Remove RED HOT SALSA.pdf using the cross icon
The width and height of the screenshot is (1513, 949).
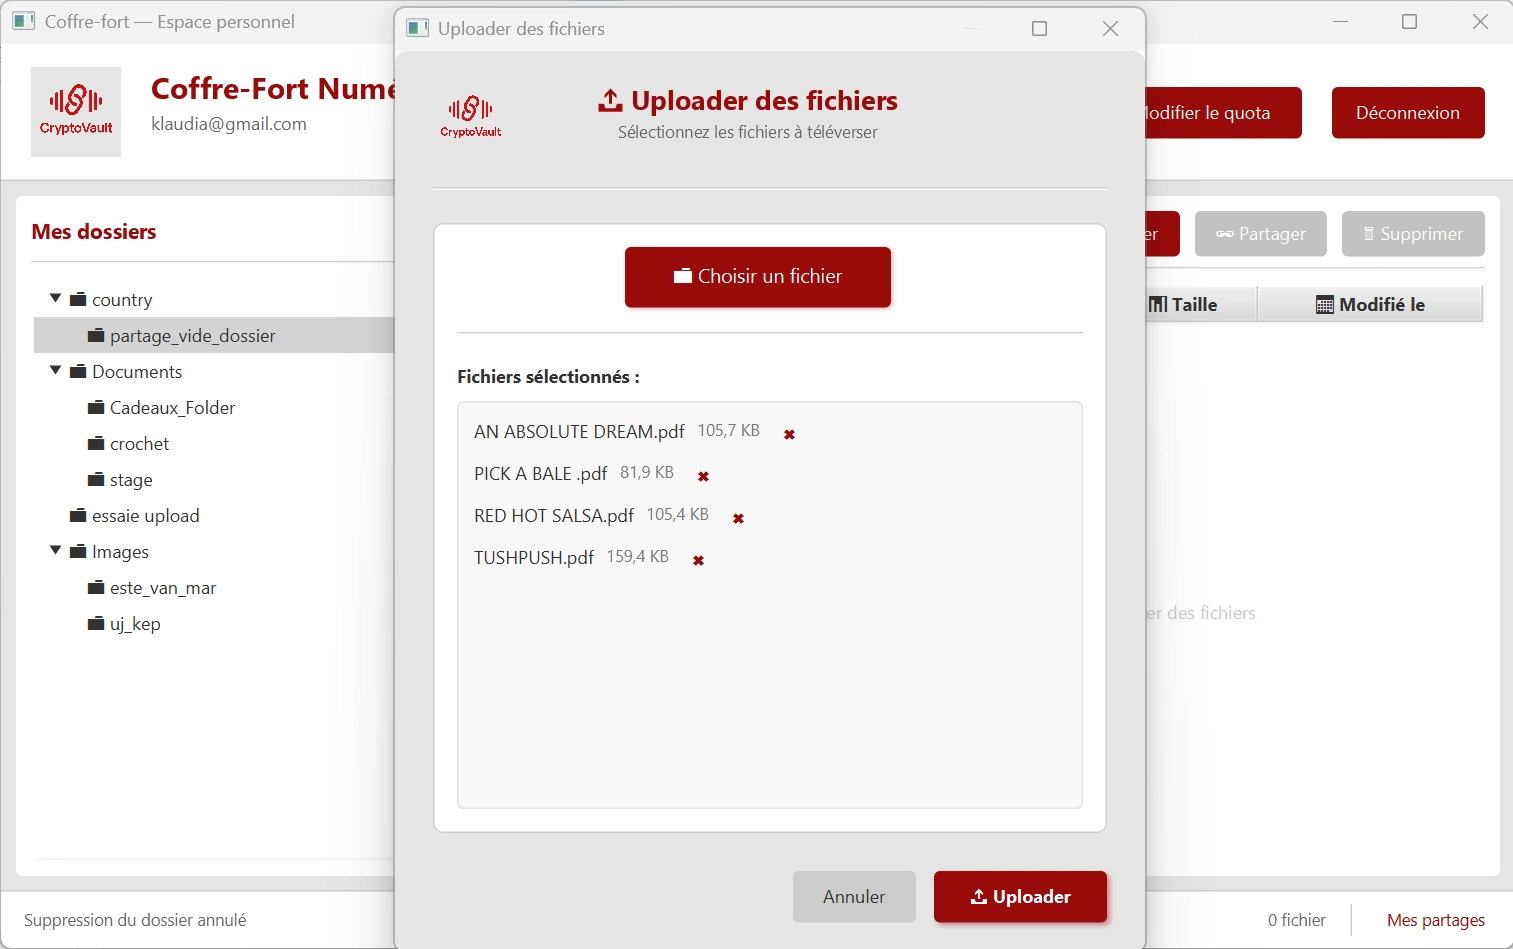[738, 518]
